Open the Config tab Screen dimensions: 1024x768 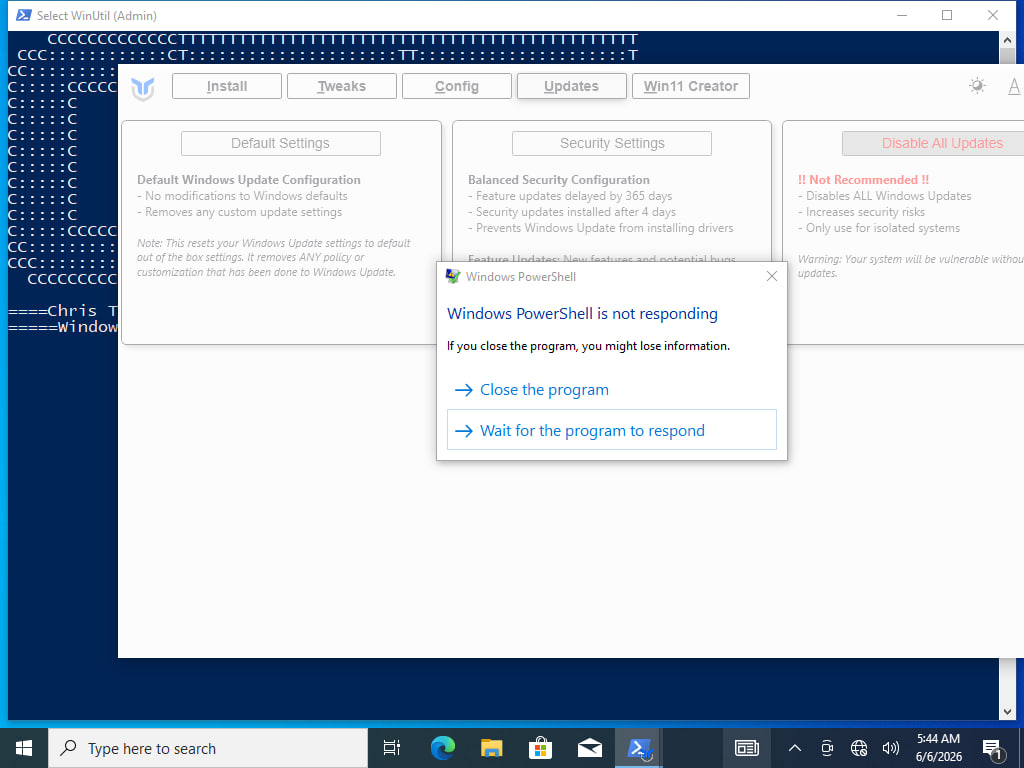click(x=456, y=86)
